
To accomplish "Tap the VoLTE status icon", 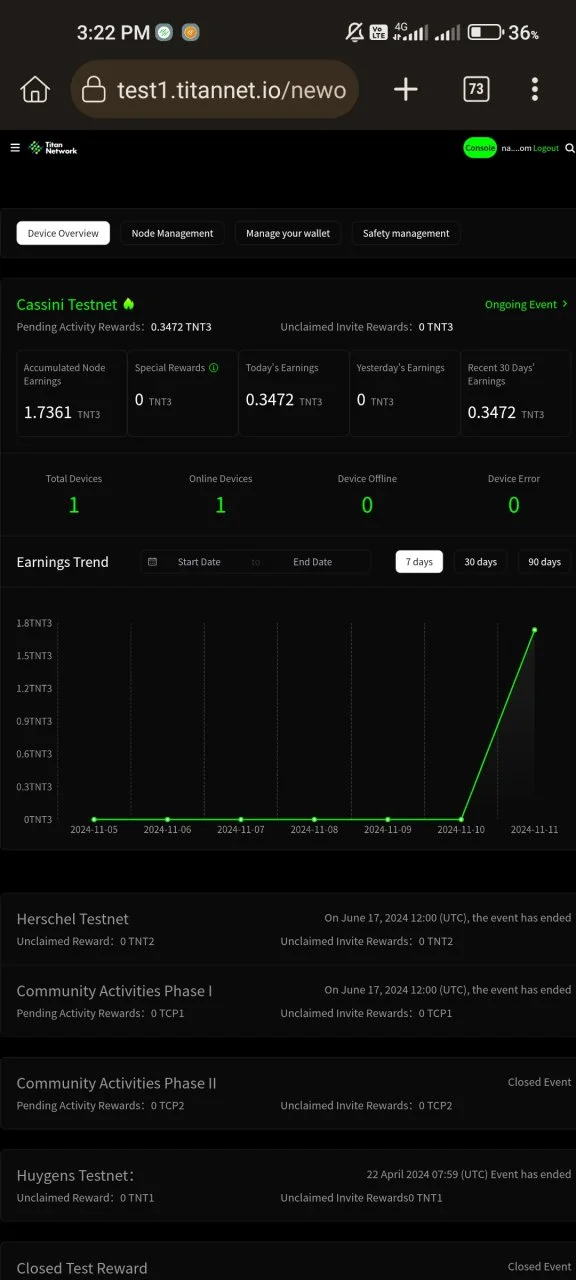I will [x=379, y=33].
